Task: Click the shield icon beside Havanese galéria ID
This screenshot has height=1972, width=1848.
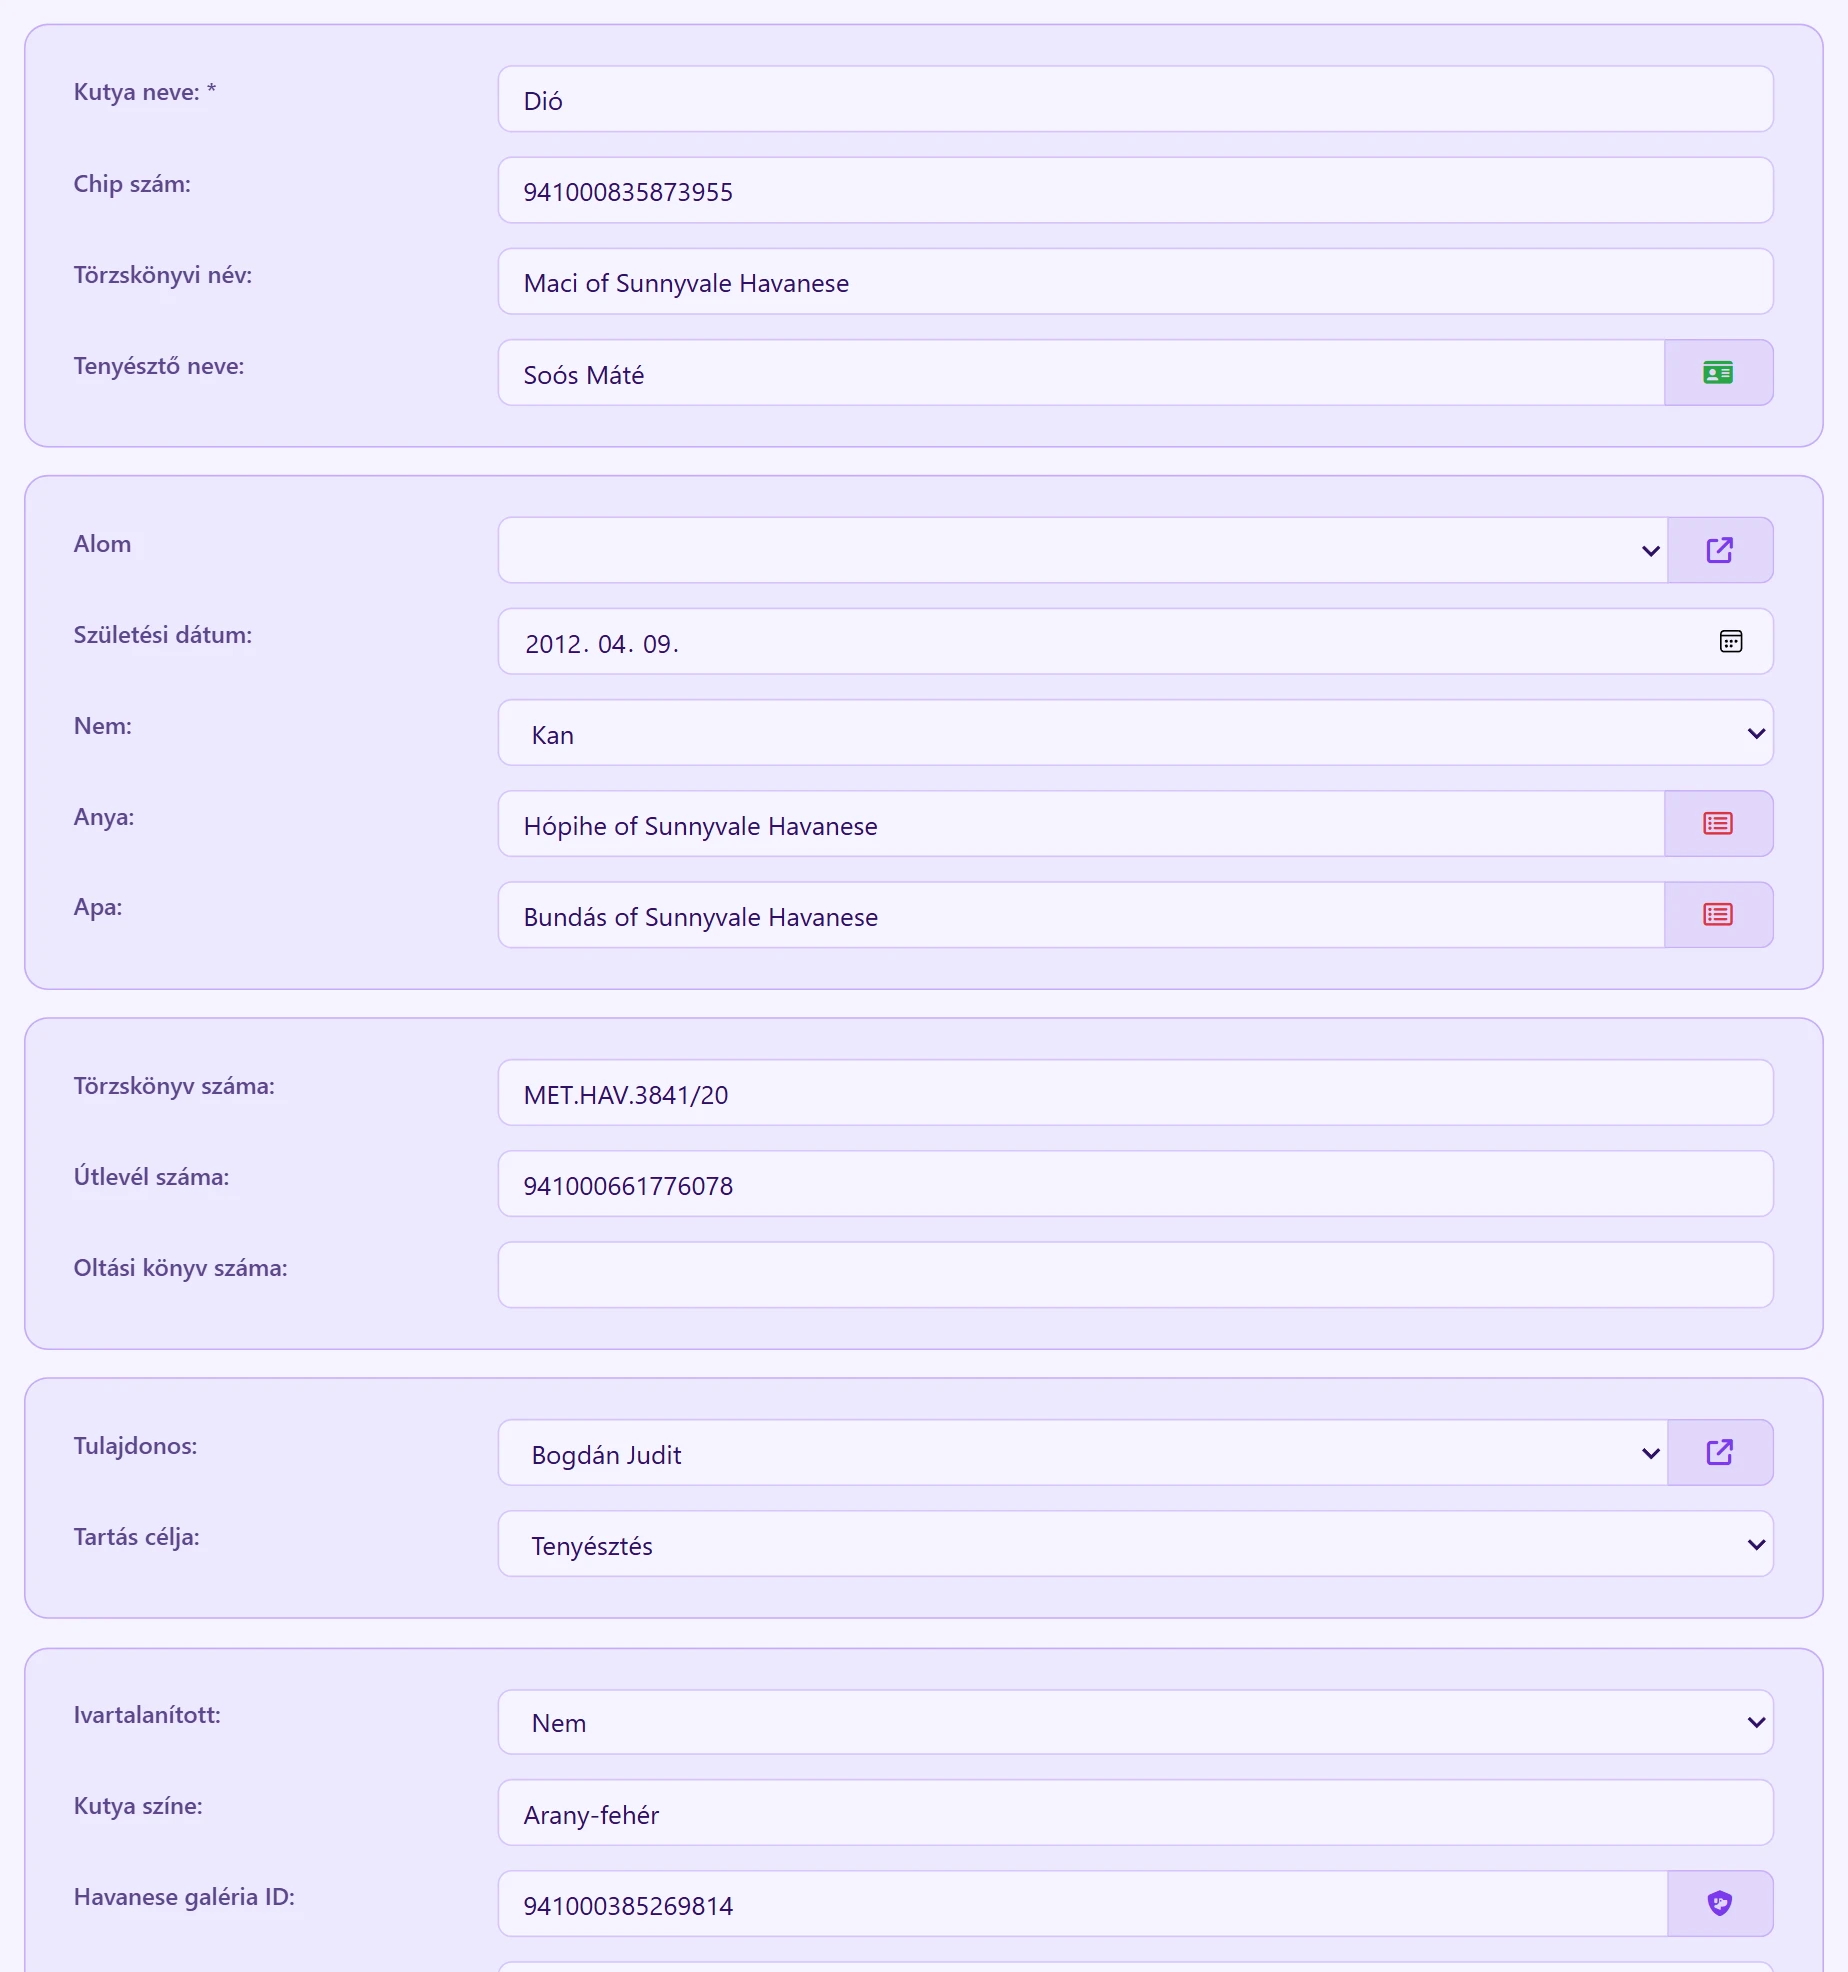Action: click(x=1719, y=1903)
